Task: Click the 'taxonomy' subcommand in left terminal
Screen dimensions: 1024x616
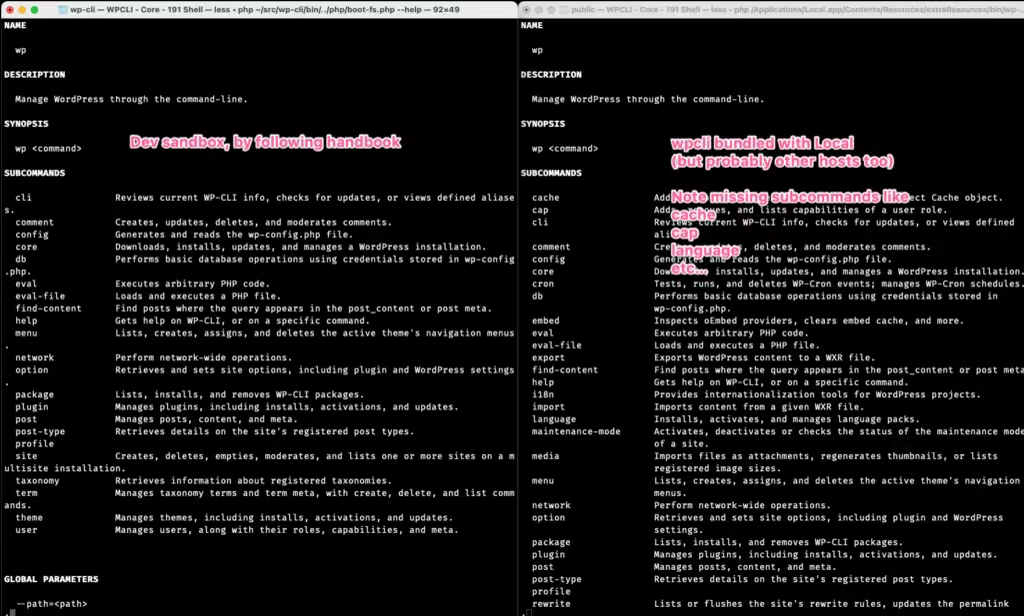Action: point(37,481)
